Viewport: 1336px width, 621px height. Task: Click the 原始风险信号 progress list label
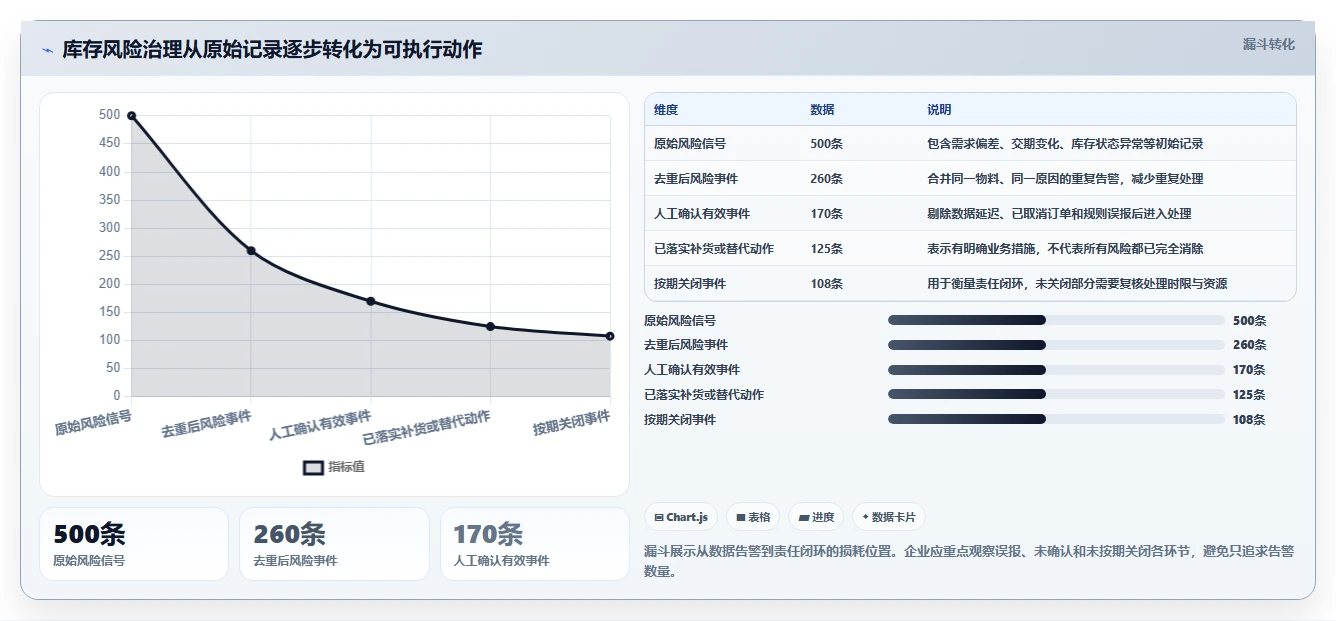point(680,321)
